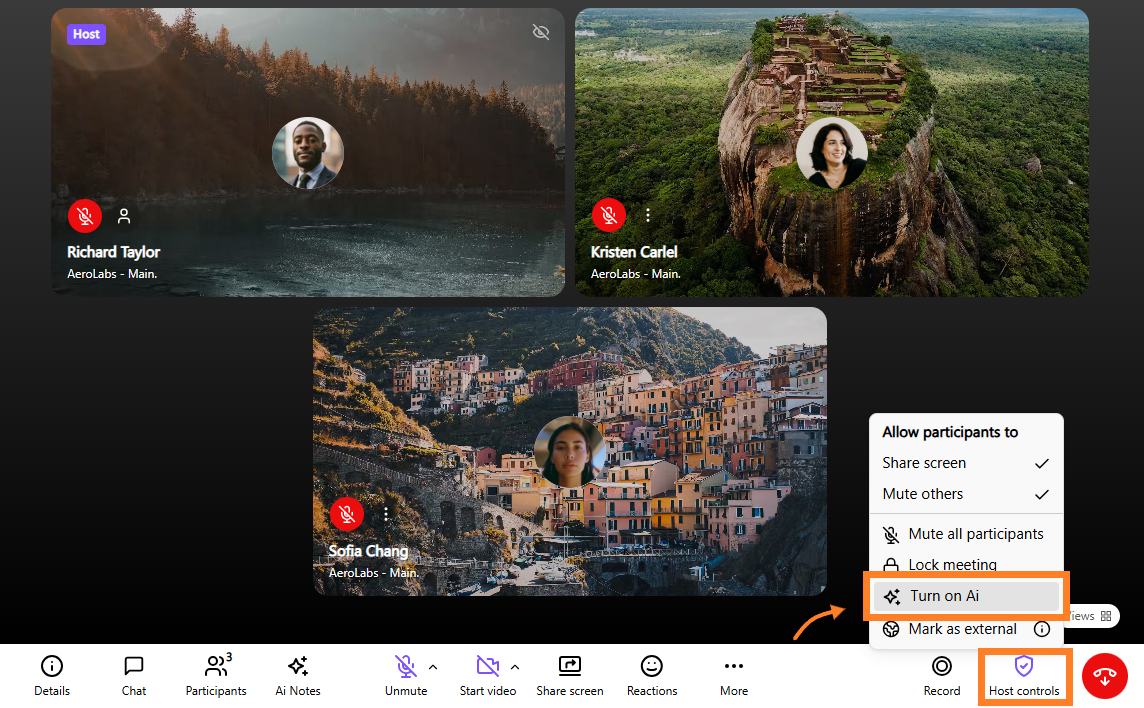1144x708 pixels.
Task: Click the Sofia Chang name label
Action: click(x=368, y=551)
